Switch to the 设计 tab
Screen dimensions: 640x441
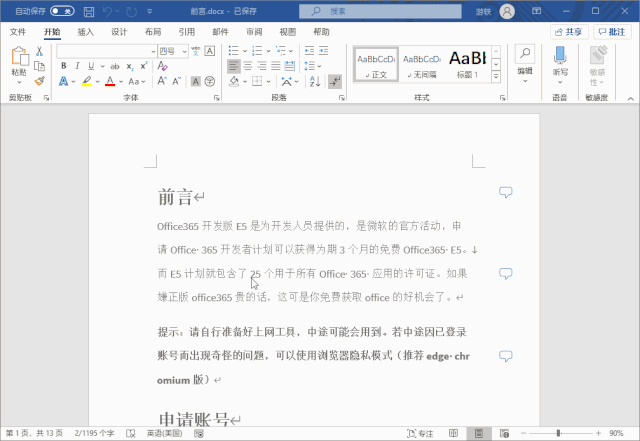119,32
